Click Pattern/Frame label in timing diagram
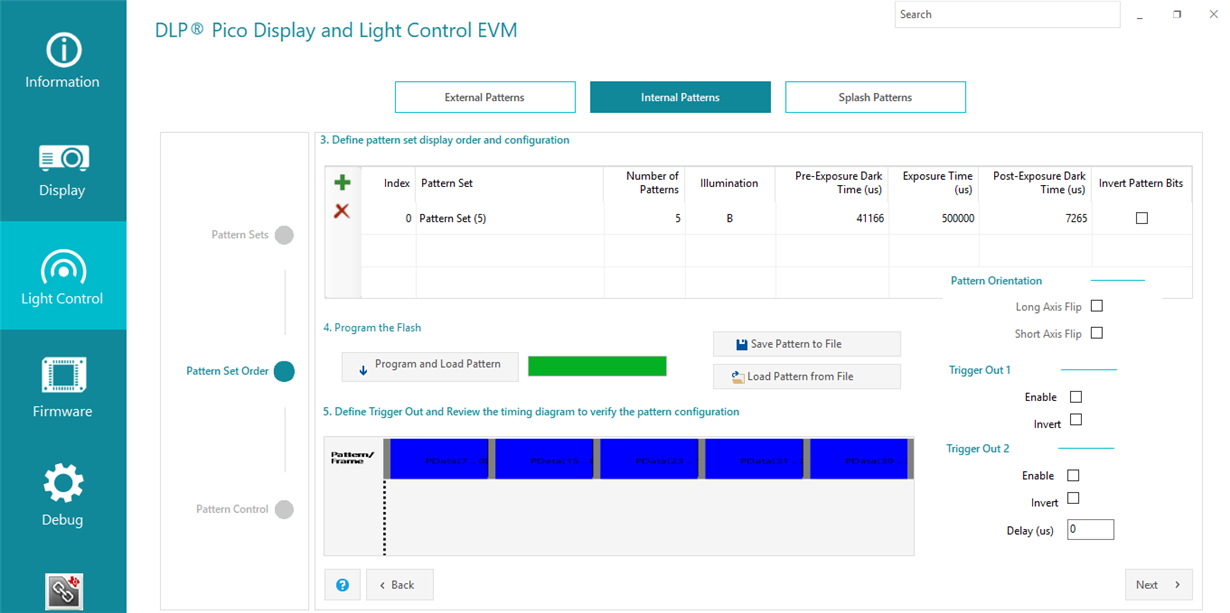The width and height of the screenshot is (1230, 613). (x=353, y=457)
